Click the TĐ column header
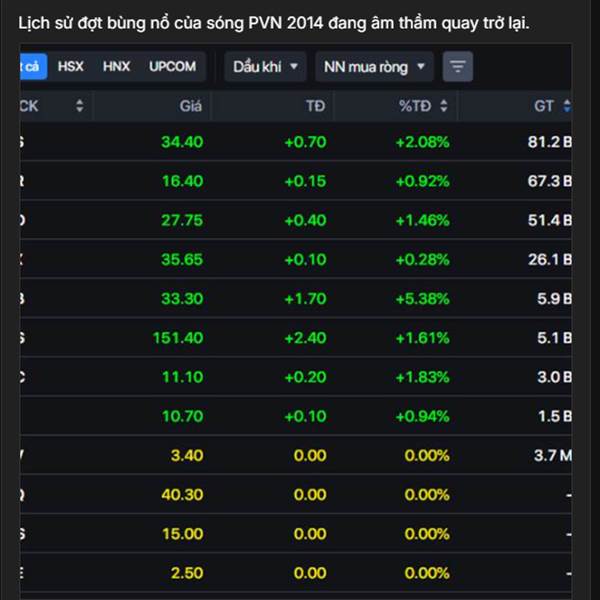Image resolution: width=600 pixels, height=600 pixels. pyautogui.click(x=316, y=106)
